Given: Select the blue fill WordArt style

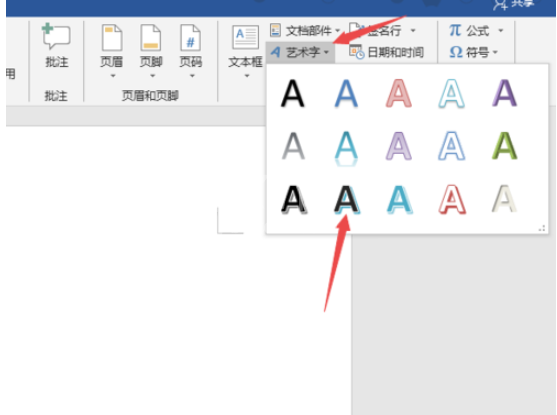Looking at the screenshot, I should [346, 93].
